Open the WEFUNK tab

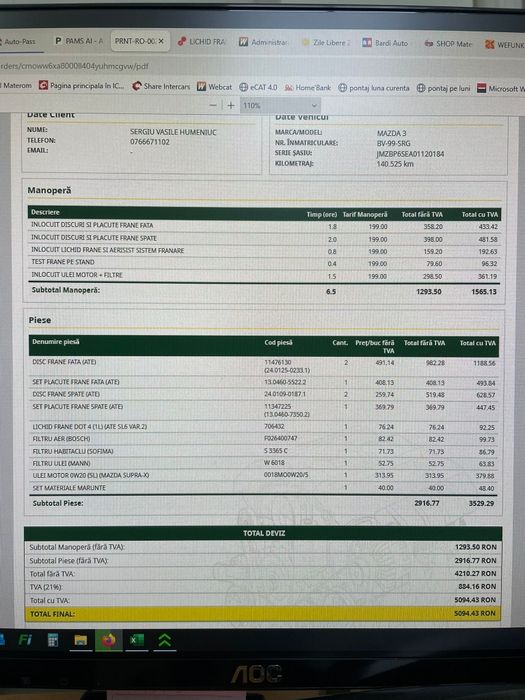(504, 45)
